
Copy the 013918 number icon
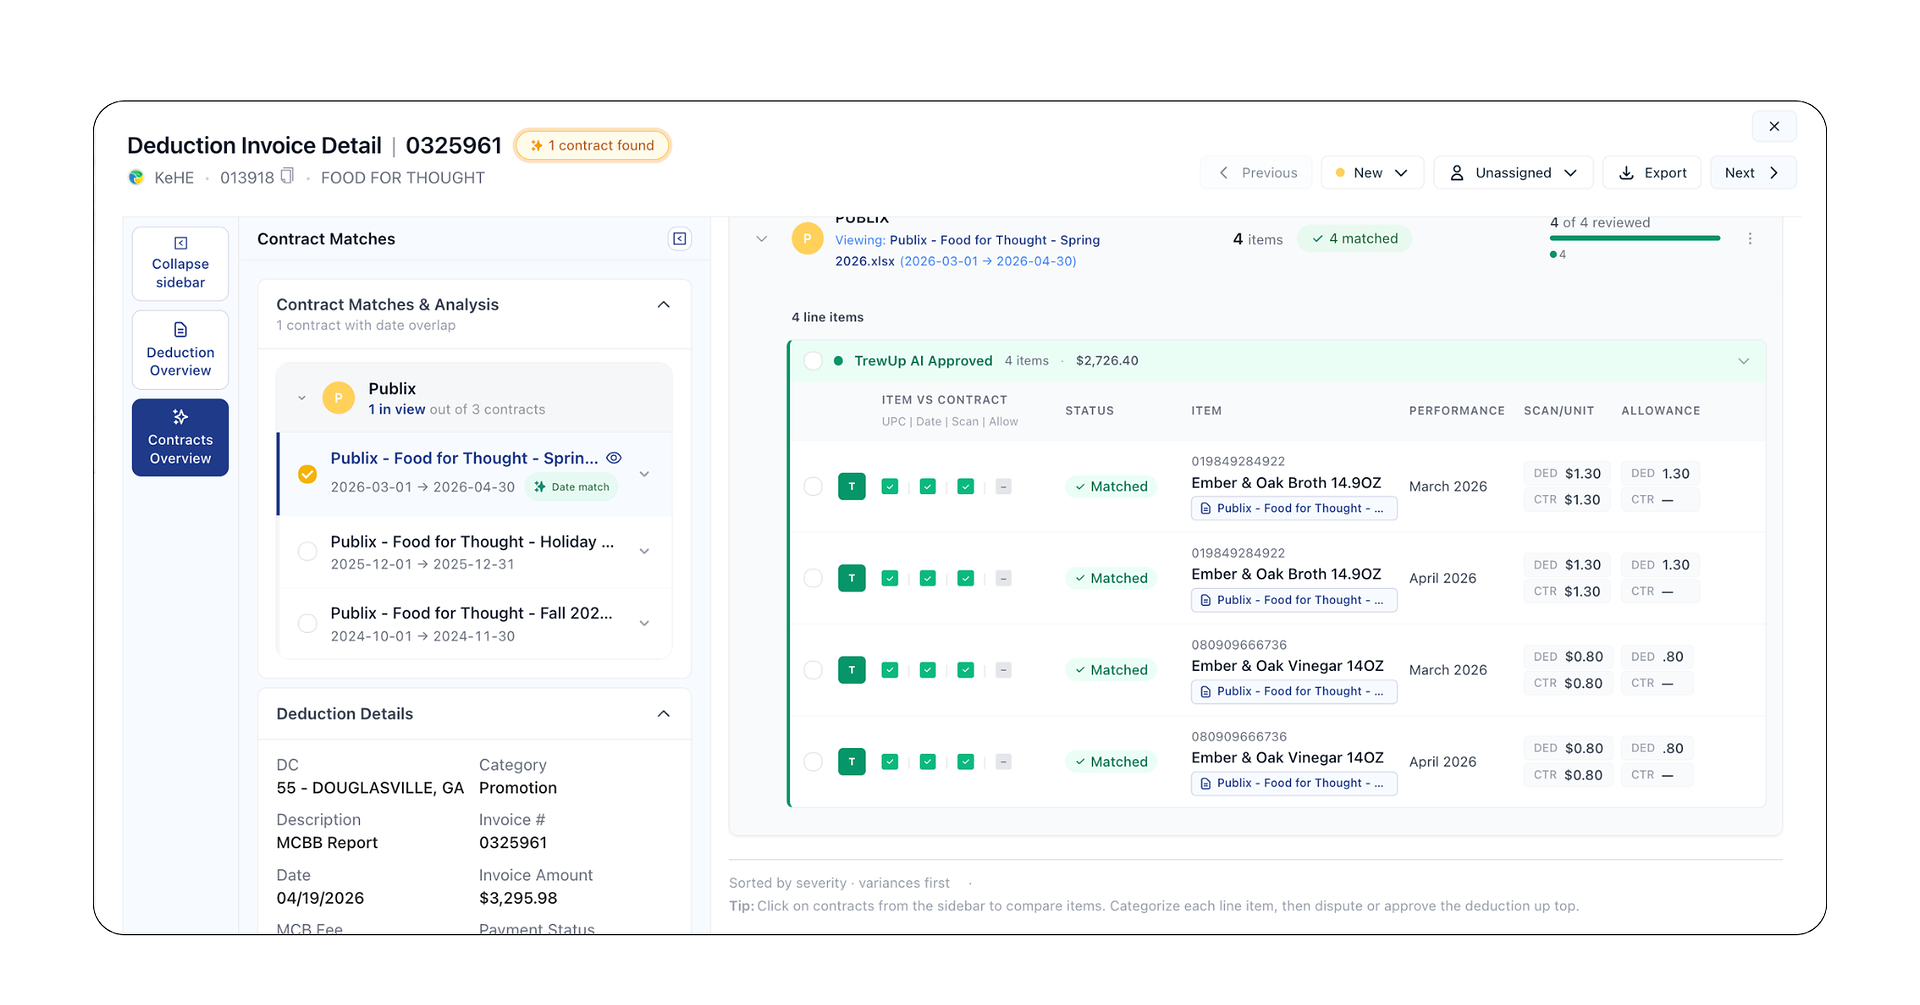287,176
